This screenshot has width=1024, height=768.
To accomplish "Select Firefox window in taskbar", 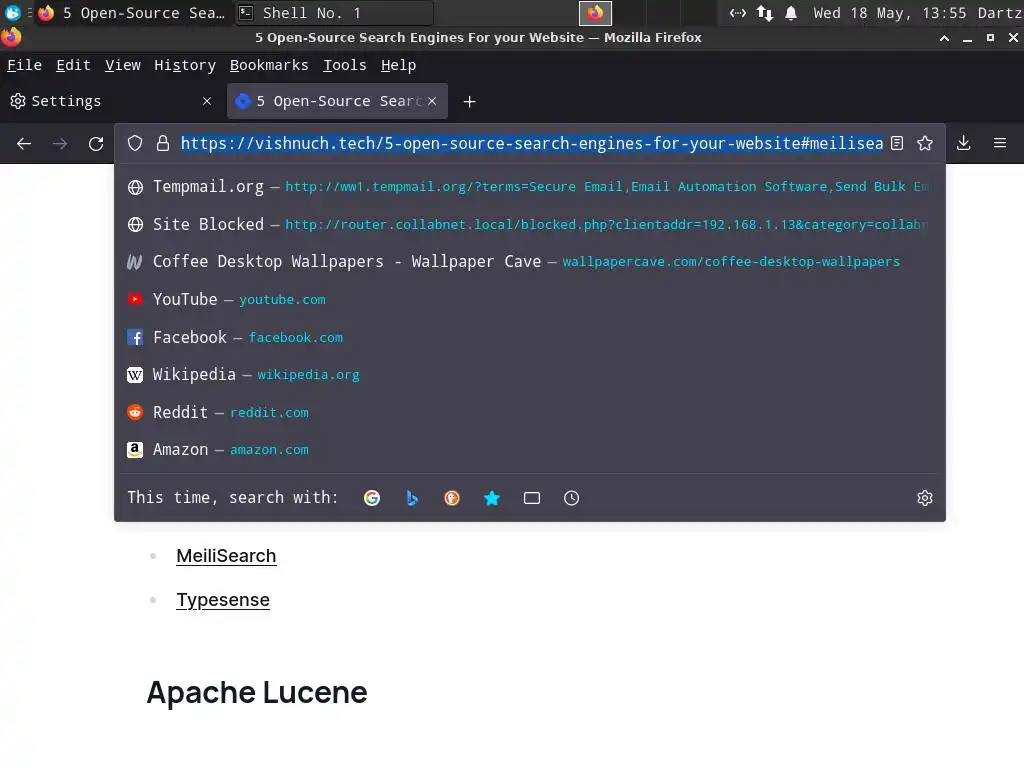I will [x=131, y=13].
